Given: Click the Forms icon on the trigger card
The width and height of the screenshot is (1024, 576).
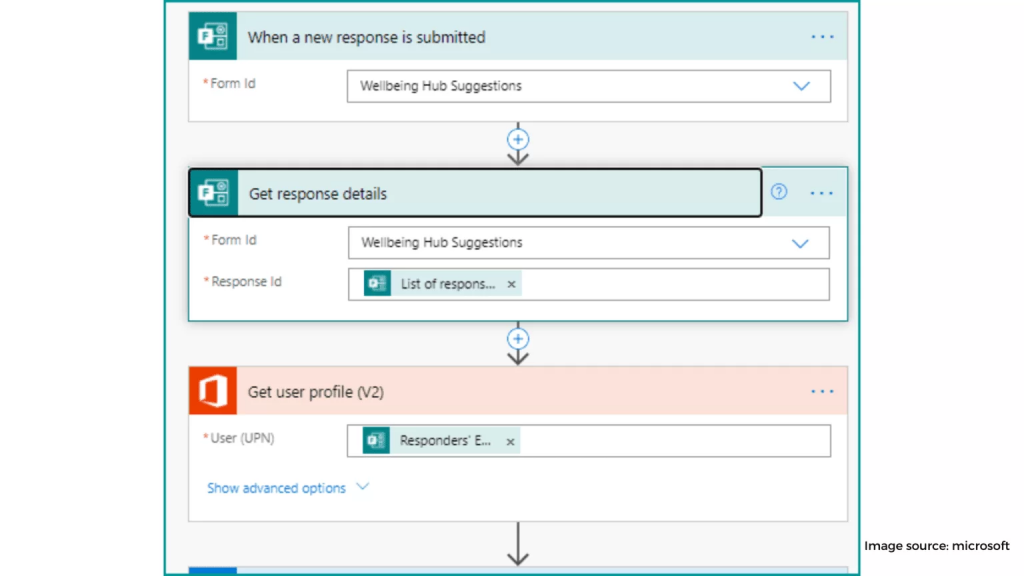Looking at the screenshot, I should [213, 37].
